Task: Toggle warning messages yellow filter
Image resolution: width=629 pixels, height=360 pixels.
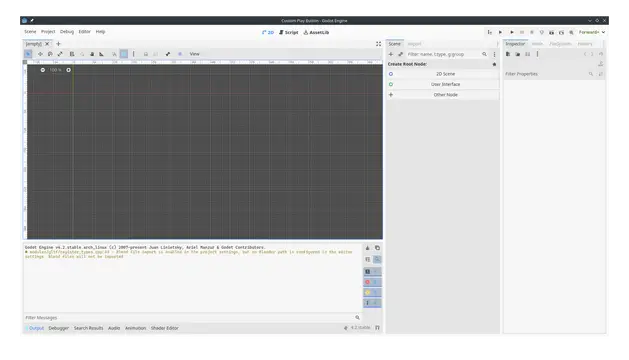Action: coord(372,293)
